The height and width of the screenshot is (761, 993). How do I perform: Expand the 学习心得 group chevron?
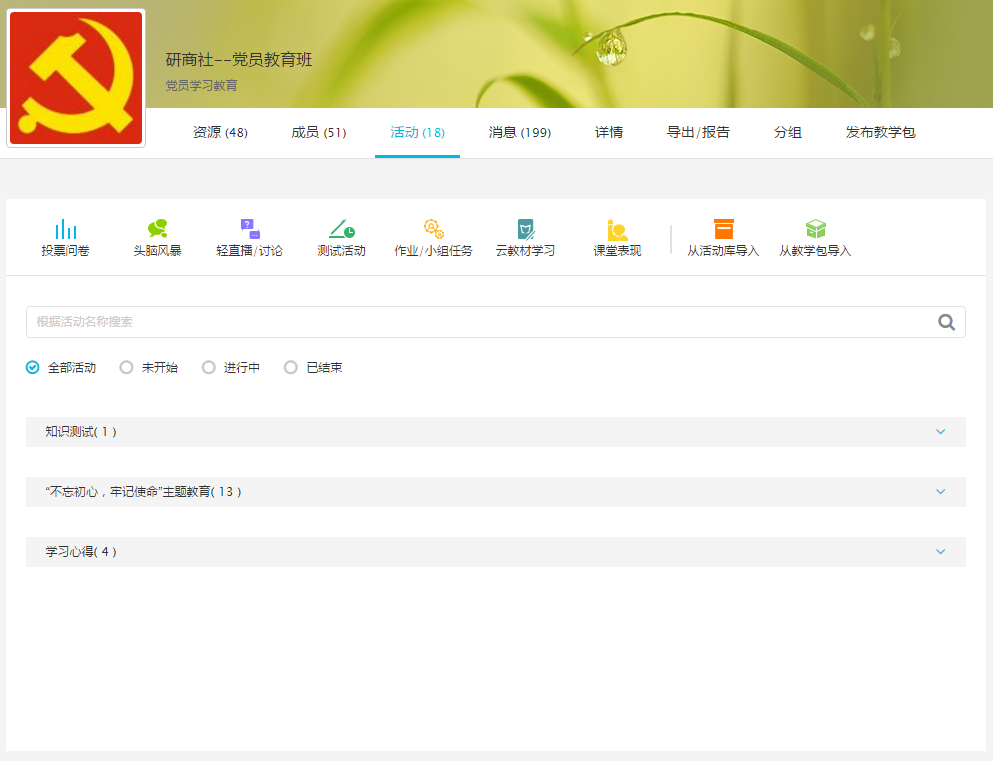tap(940, 552)
